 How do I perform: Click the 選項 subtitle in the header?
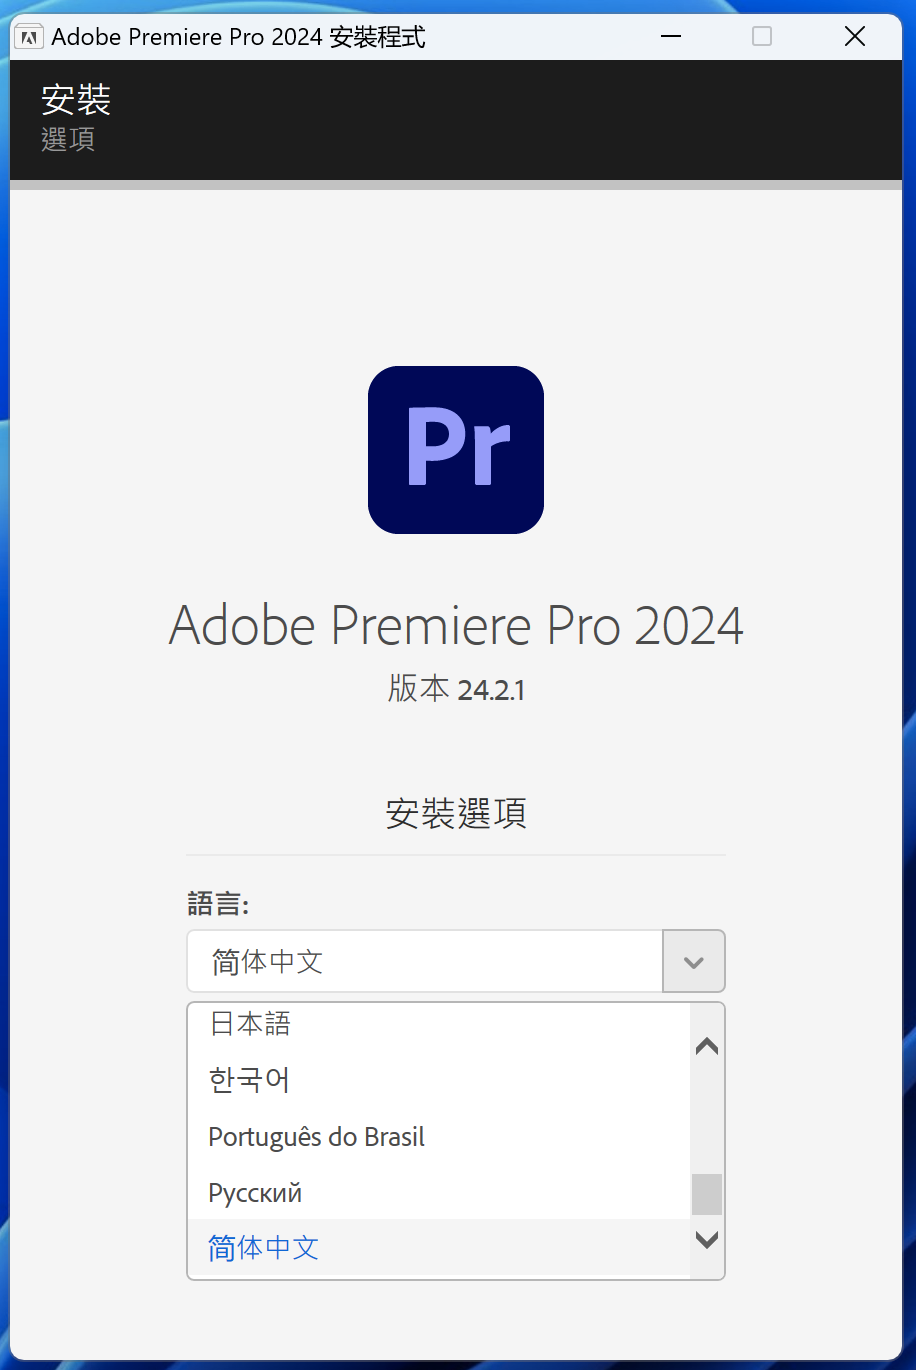click(68, 139)
